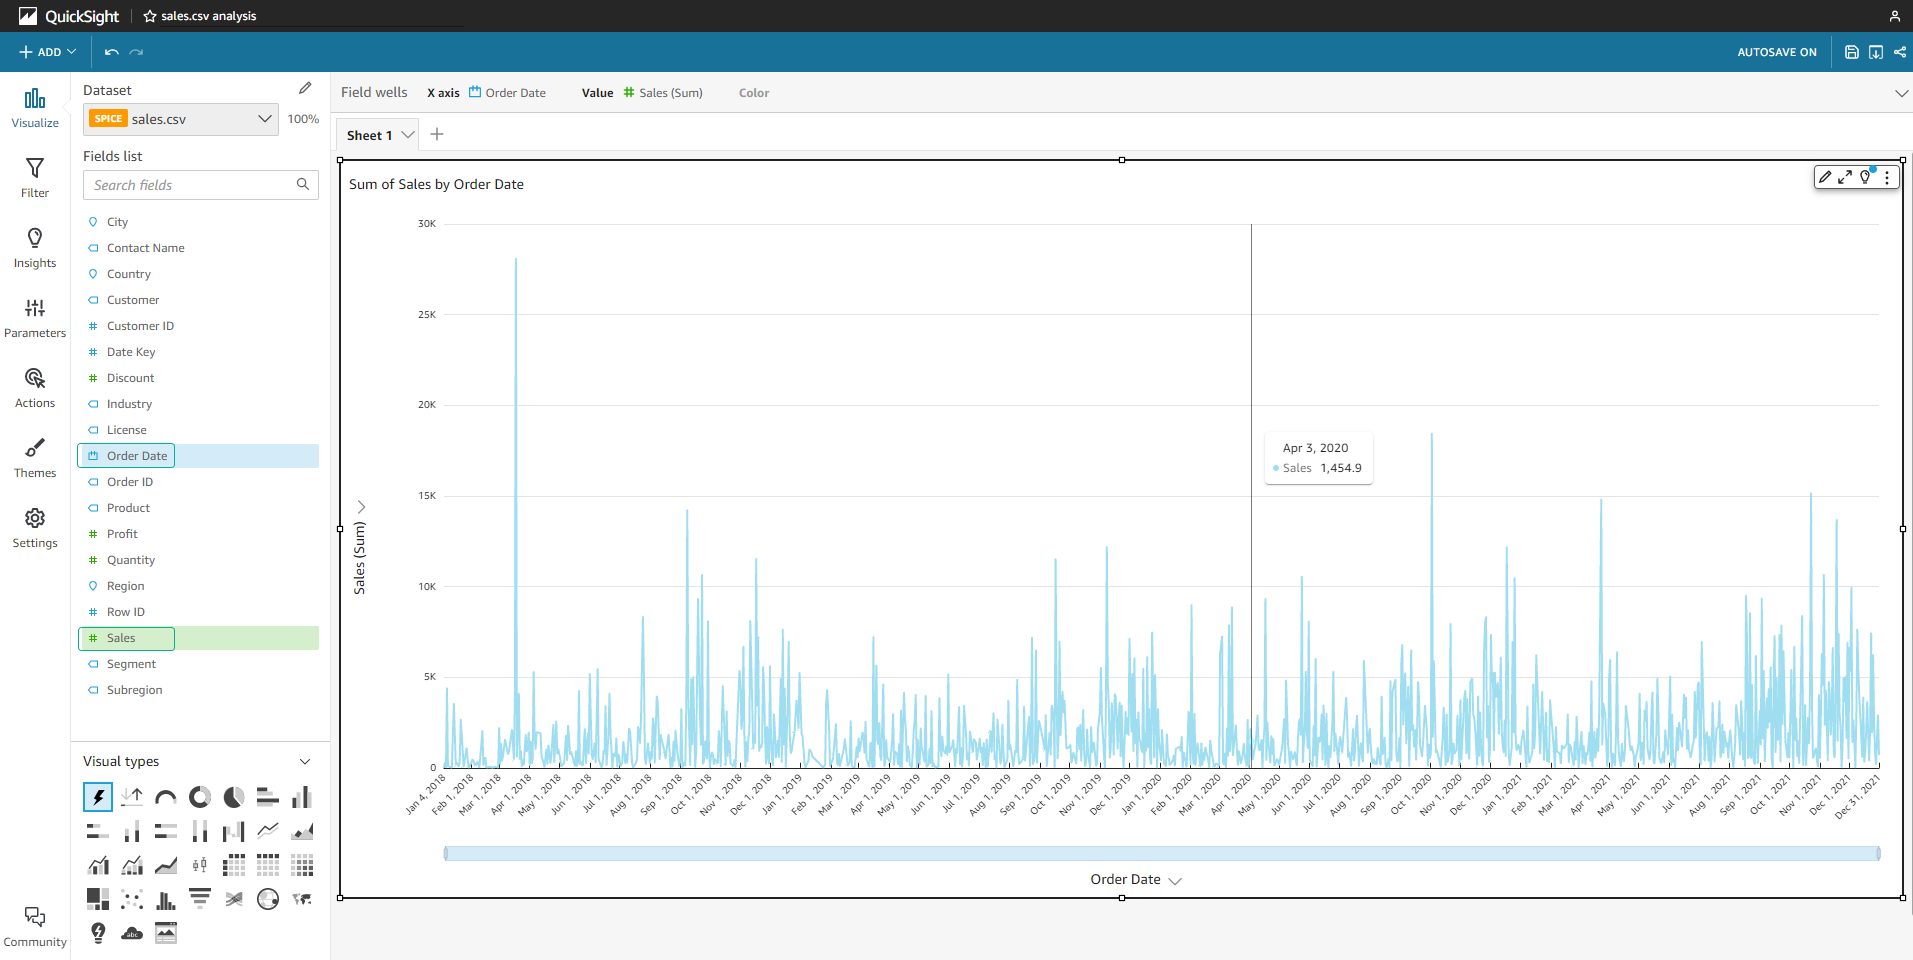Choose the custom visual content type
Screen dimensions: 1913x960
coord(166,933)
